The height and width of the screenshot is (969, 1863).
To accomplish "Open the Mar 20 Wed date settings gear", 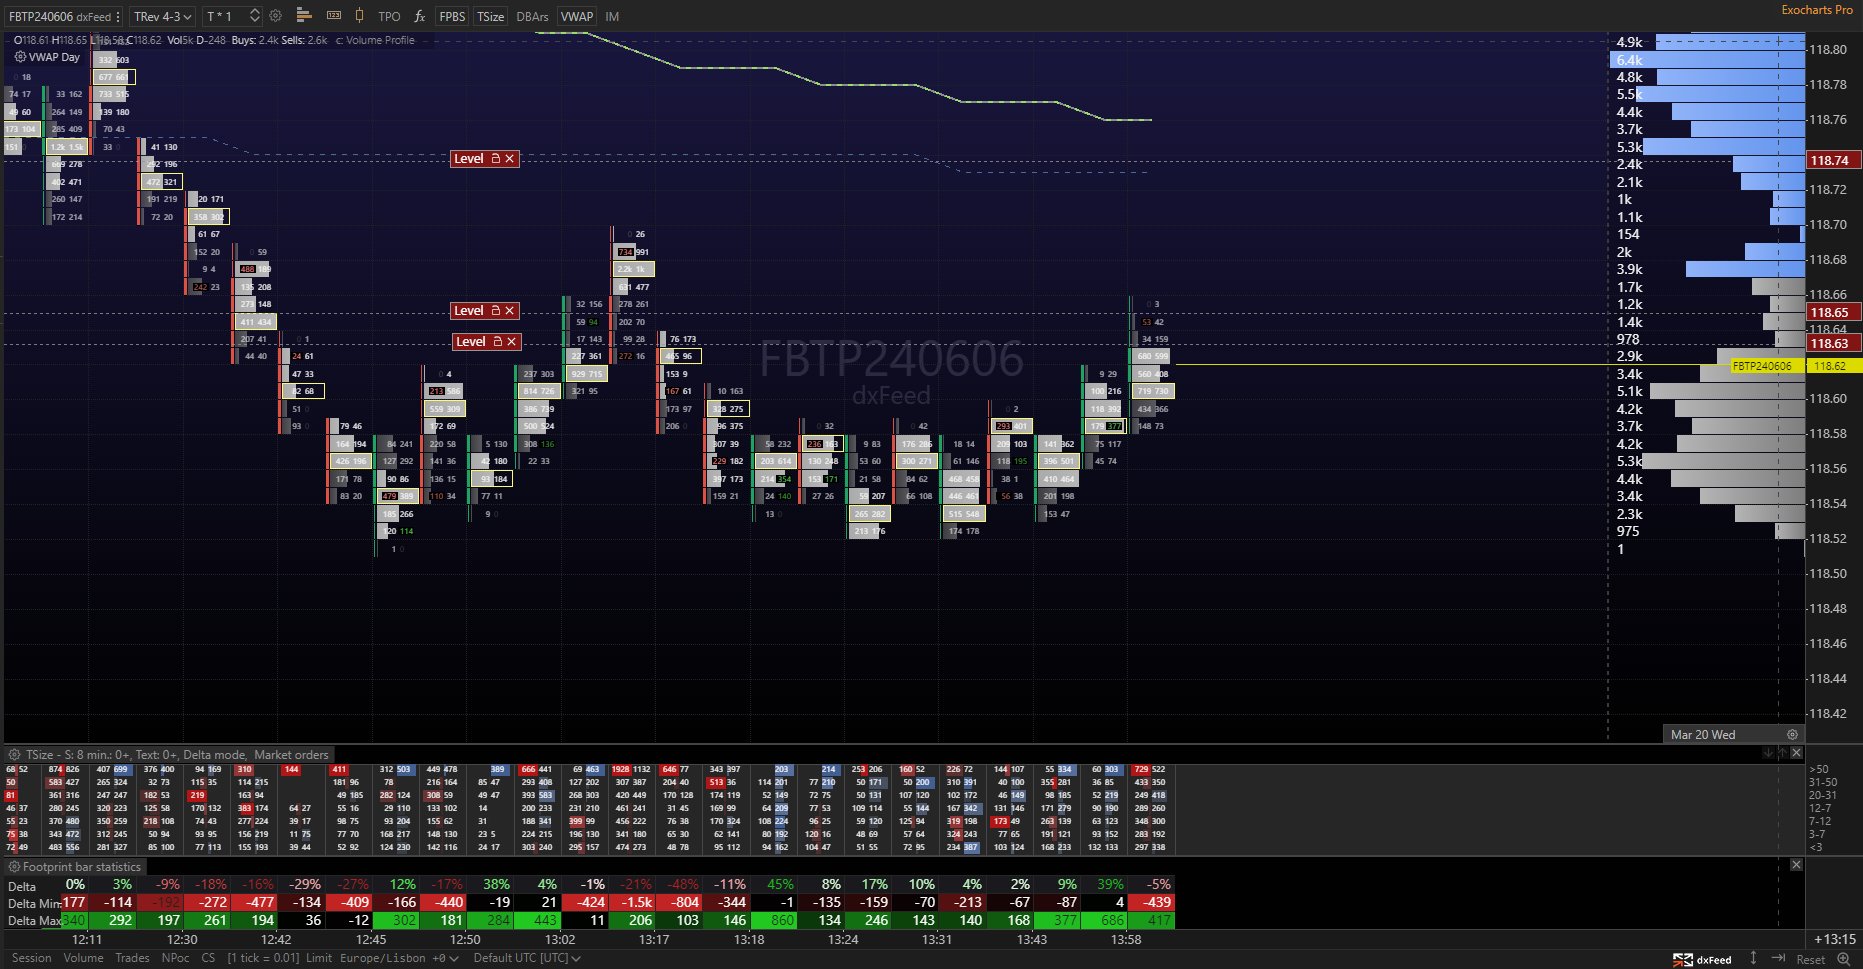I will 1792,734.
